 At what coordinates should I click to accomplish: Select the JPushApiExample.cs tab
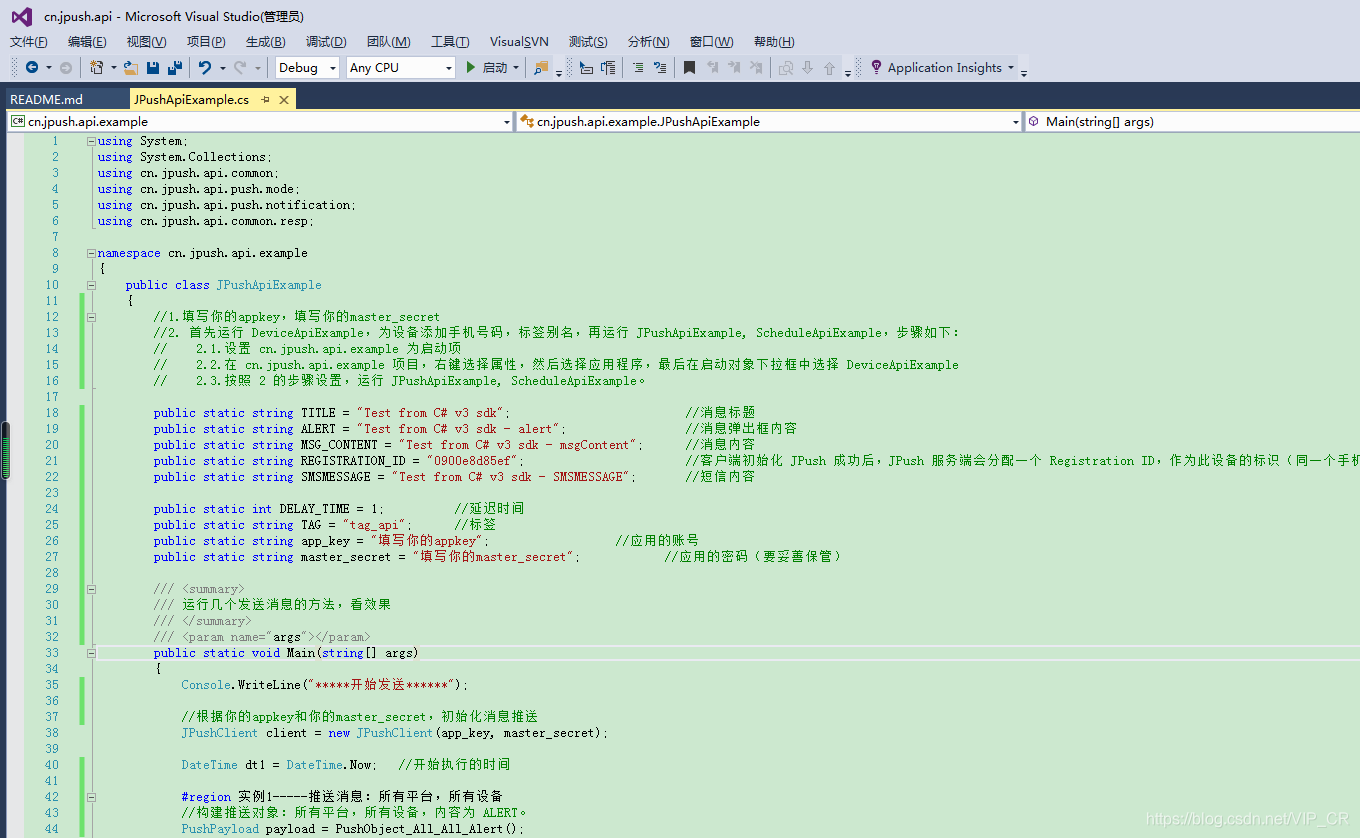192,99
